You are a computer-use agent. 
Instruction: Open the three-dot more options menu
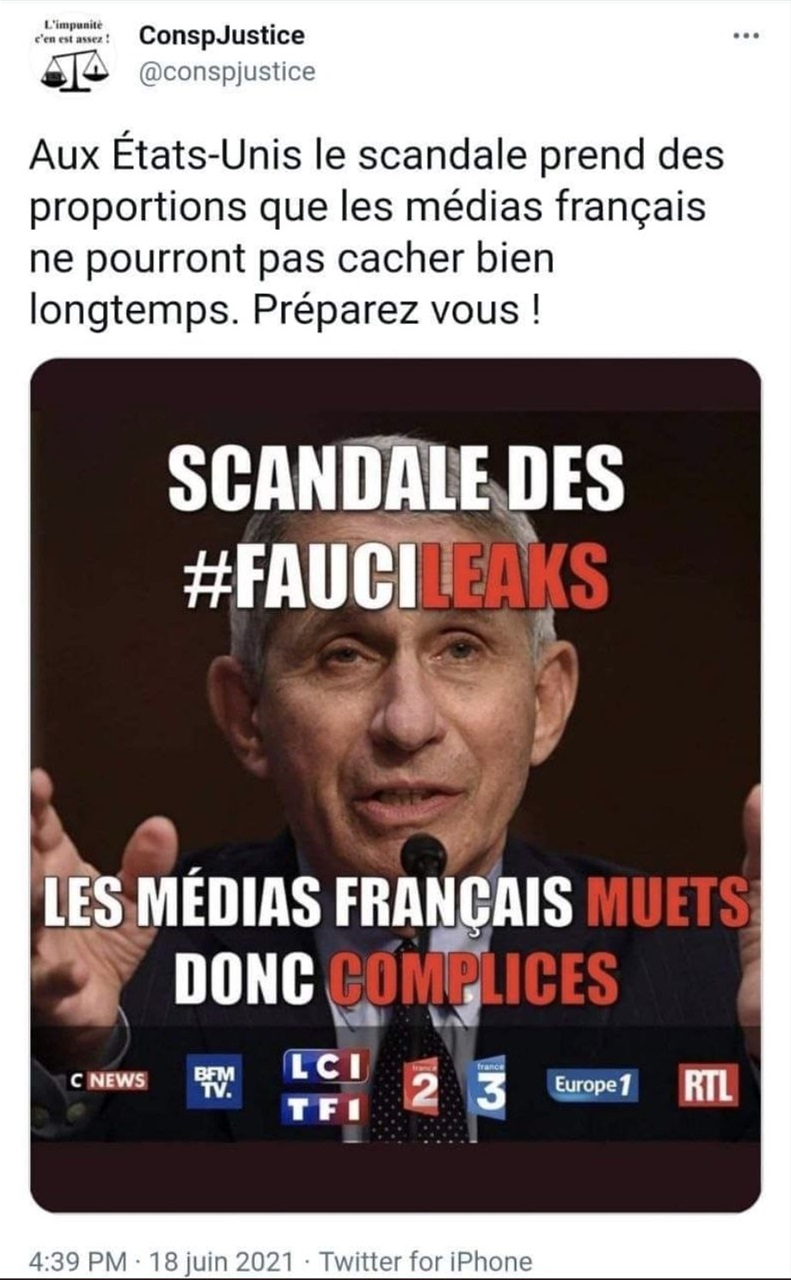click(x=746, y=36)
